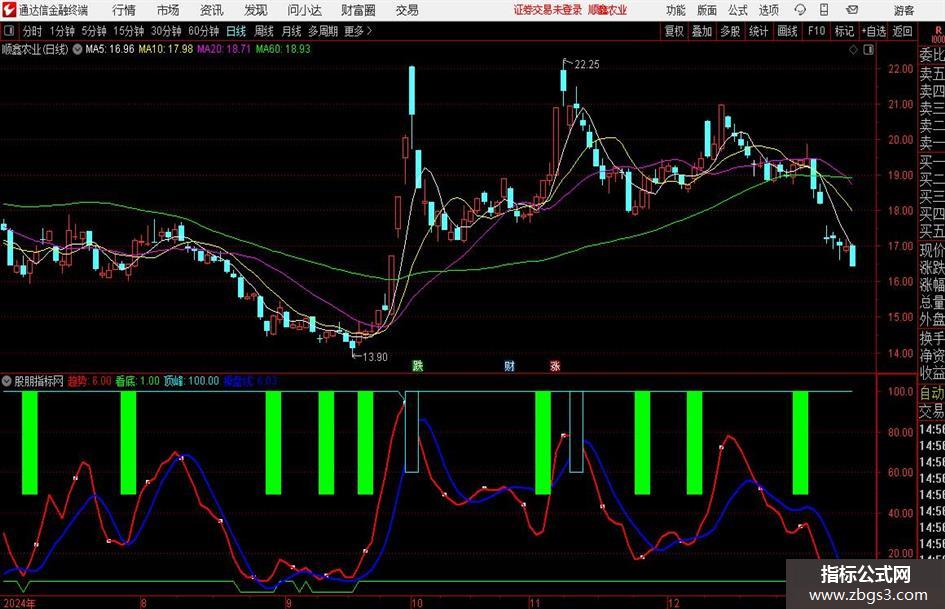Open the 交易 menu
This screenshot has width=945, height=609.
tap(407, 10)
